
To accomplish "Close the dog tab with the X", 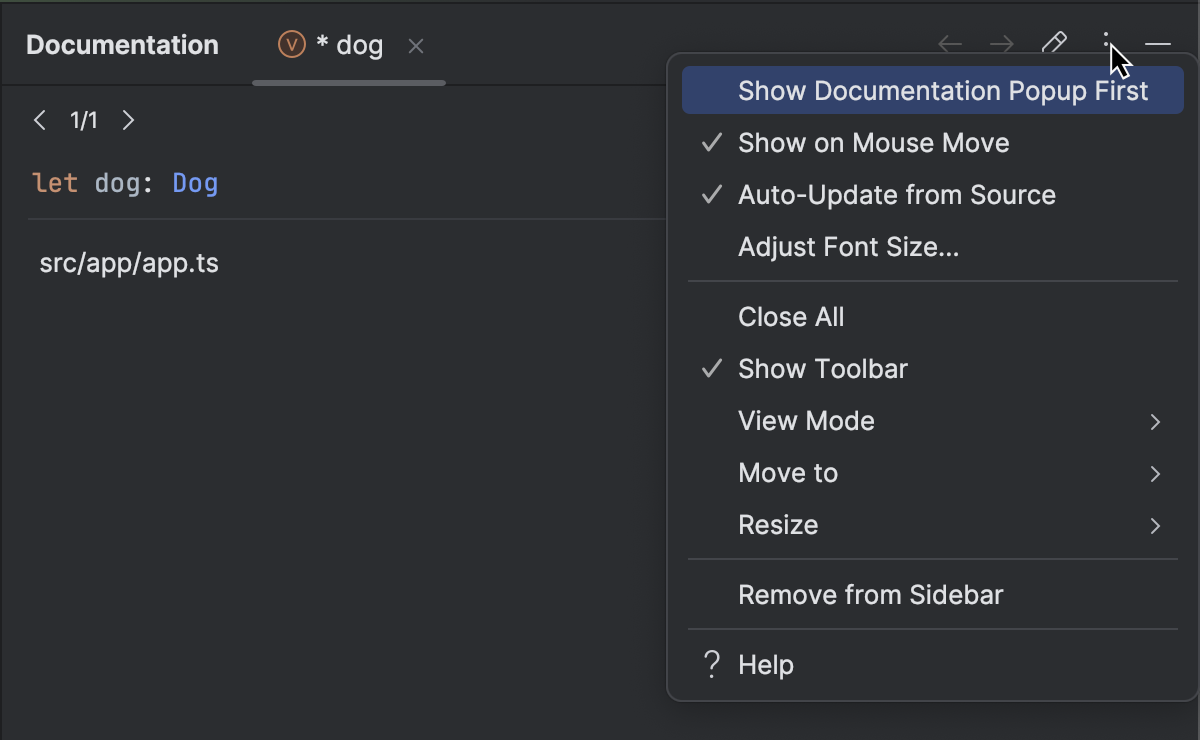I will pos(416,45).
